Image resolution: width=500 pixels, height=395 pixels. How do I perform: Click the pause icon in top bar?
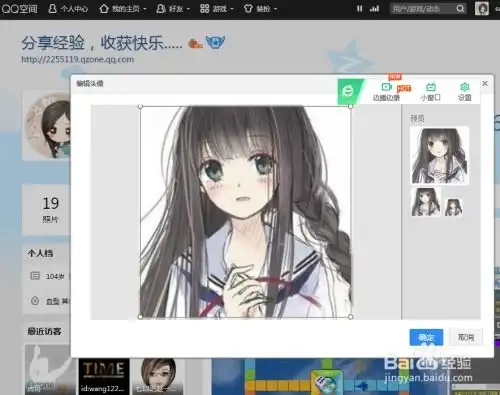coord(359,9)
